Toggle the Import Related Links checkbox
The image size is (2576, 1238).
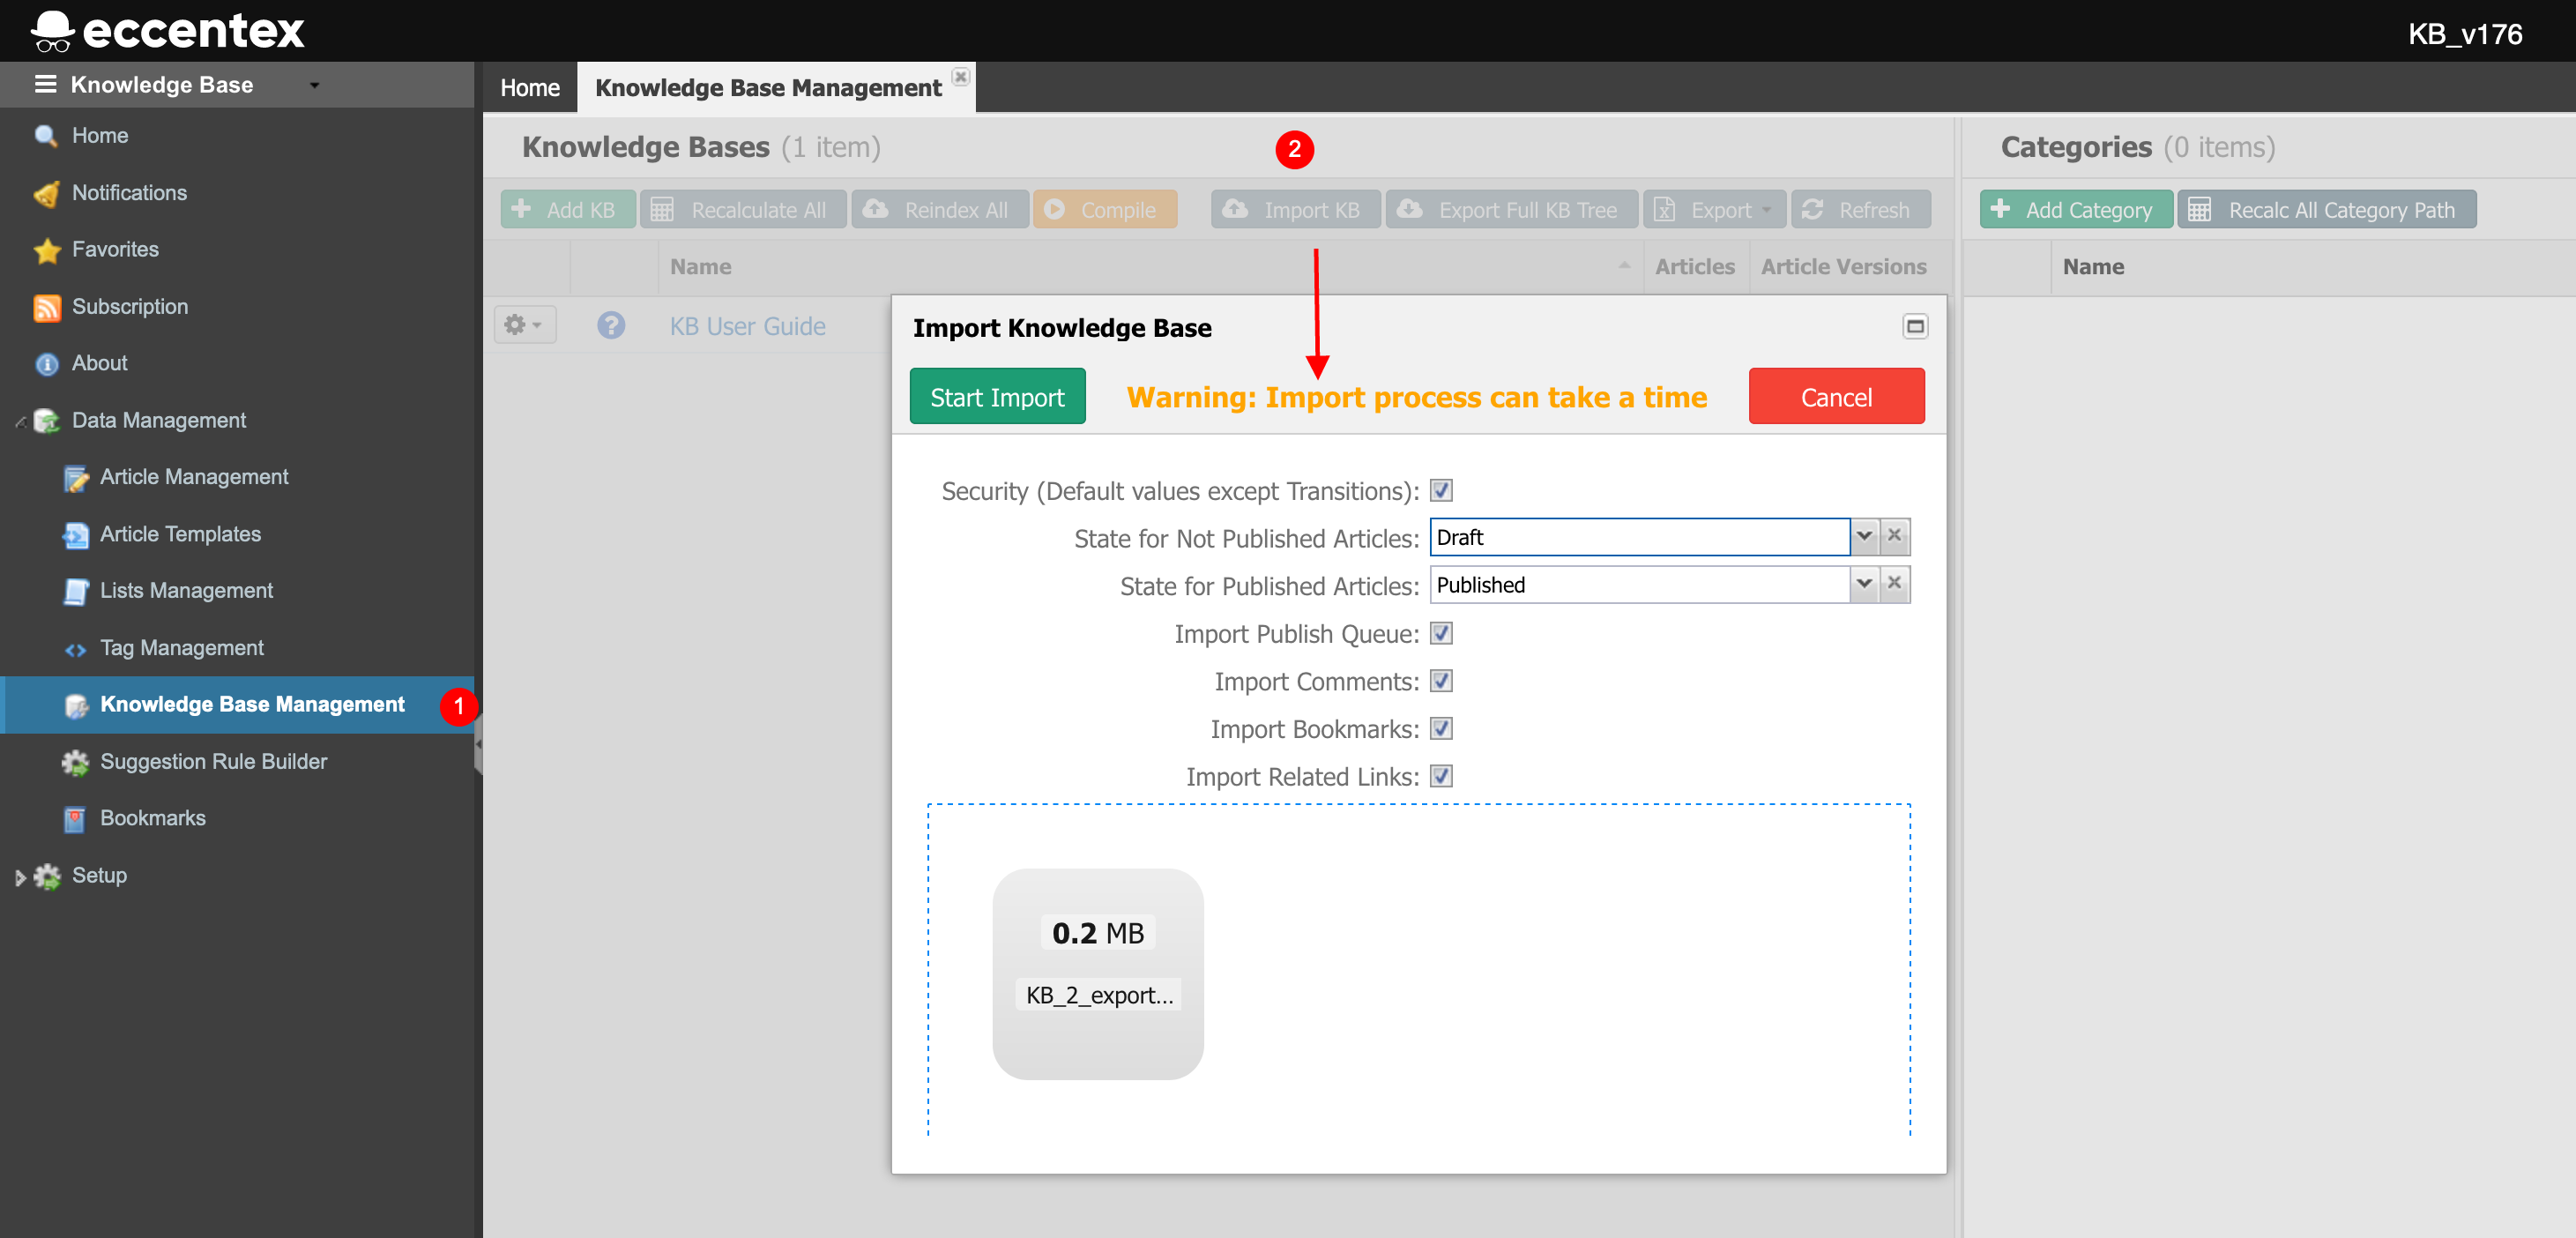coord(1440,777)
